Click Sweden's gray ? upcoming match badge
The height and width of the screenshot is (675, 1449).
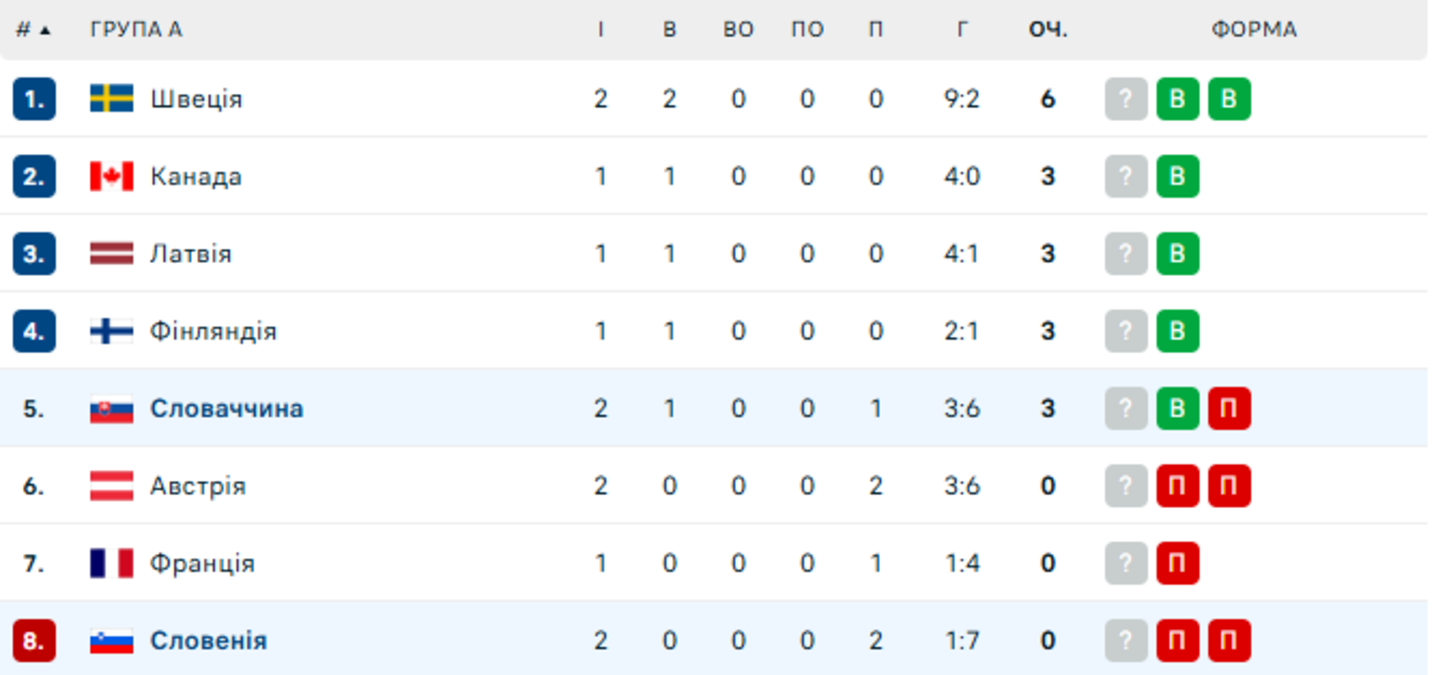coord(1126,99)
